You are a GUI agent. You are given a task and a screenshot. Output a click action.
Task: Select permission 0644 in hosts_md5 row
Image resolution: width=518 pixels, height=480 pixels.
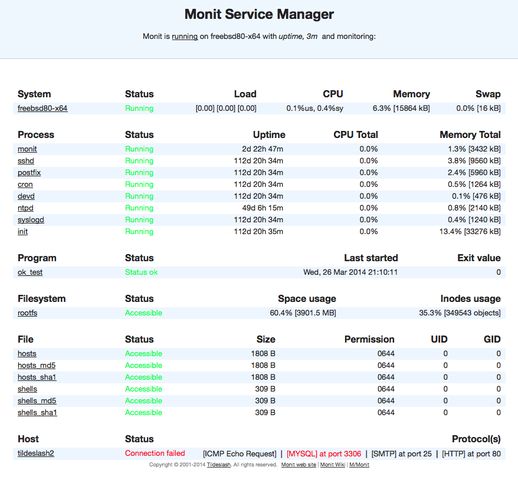pos(386,365)
